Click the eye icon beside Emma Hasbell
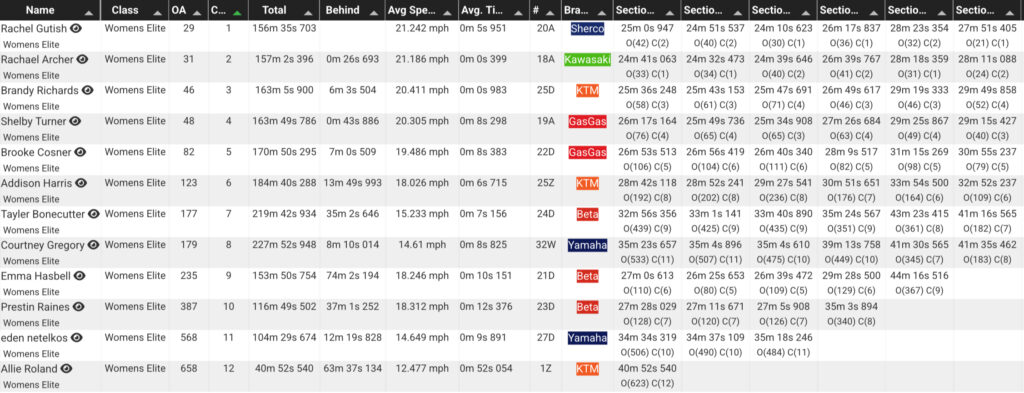 click(x=79, y=275)
